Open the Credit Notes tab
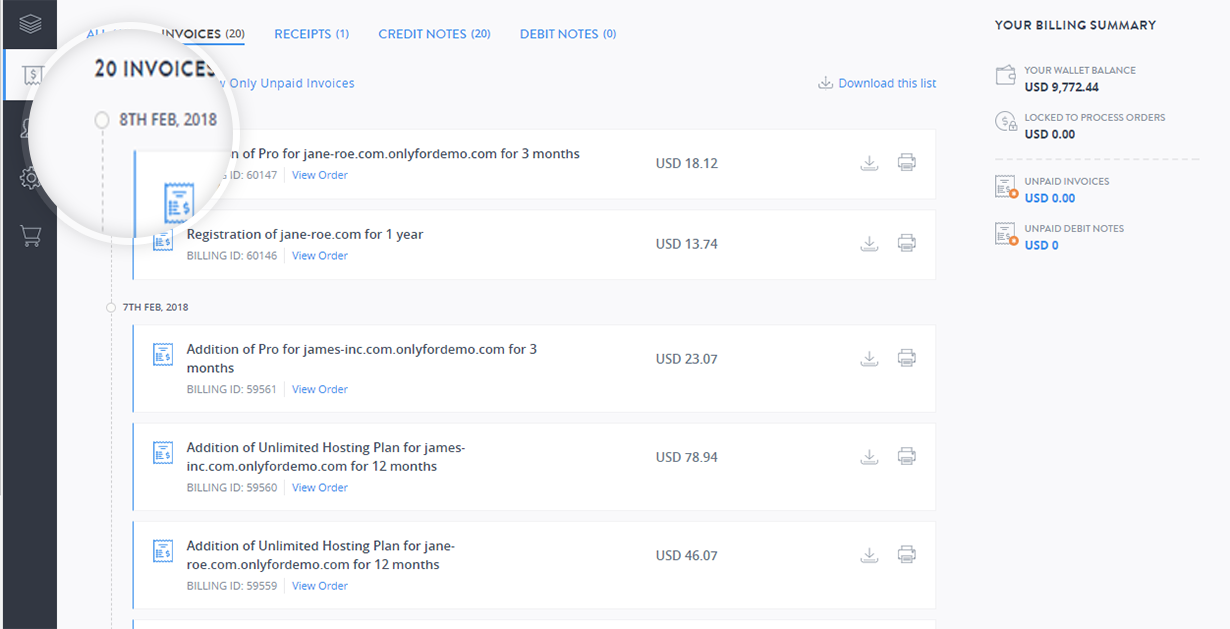The height and width of the screenshot is (629, 1230). pyautogui.click(x=434, y=34)
